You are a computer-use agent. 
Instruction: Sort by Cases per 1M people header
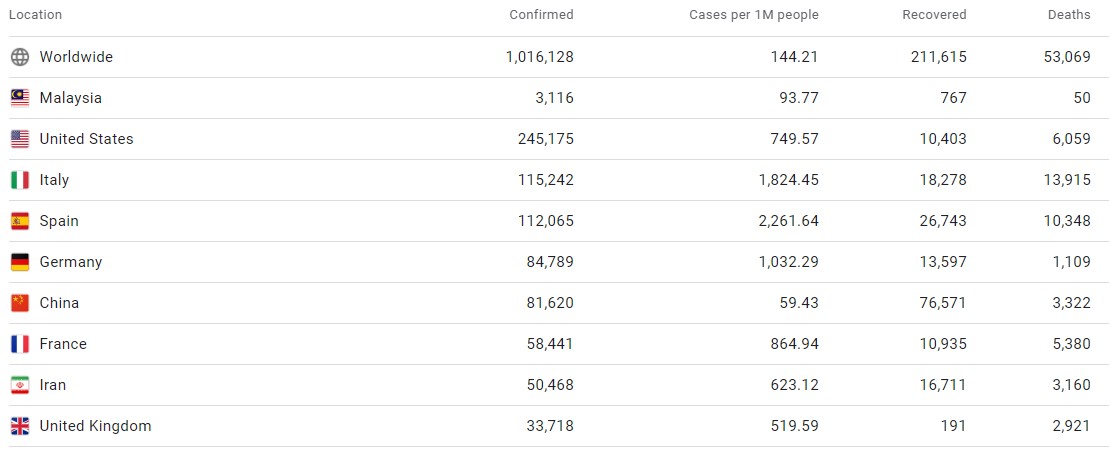(x=754, y=15)
